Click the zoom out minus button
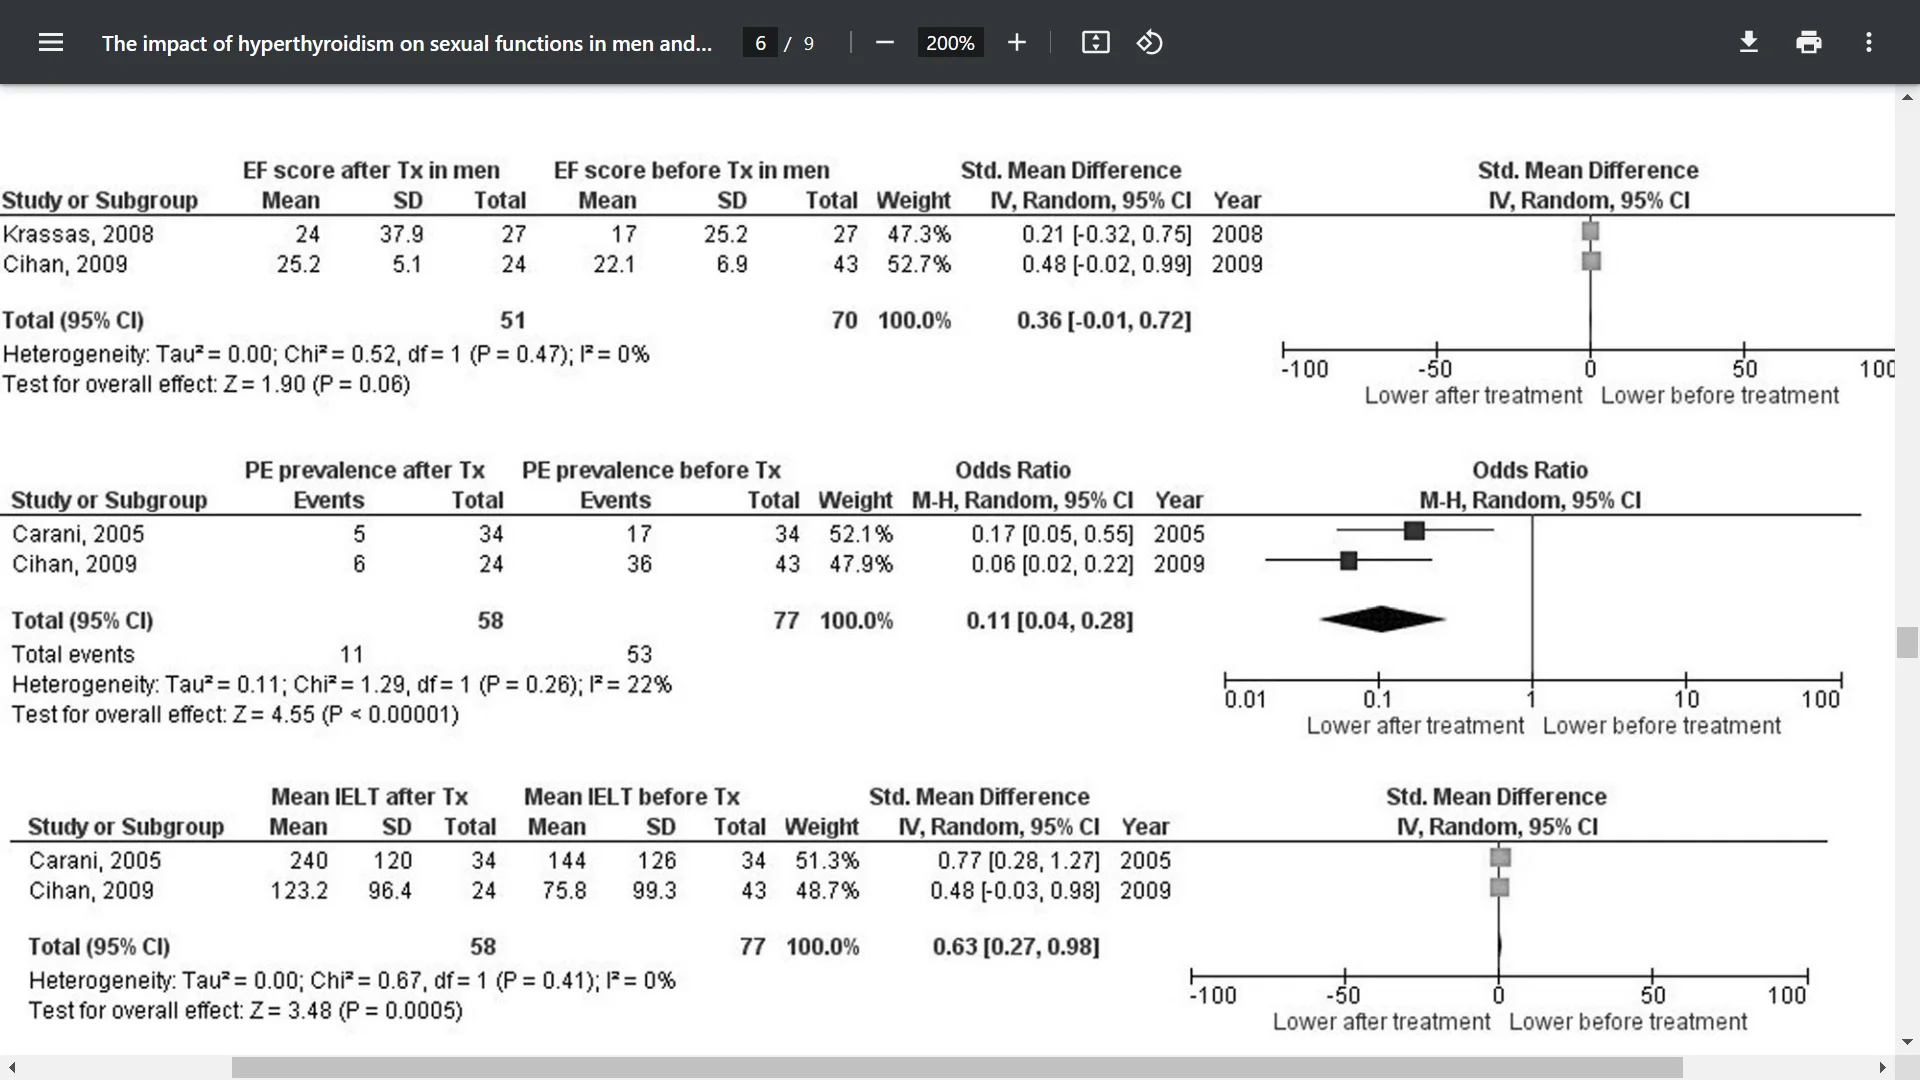 tap(884, 43)
